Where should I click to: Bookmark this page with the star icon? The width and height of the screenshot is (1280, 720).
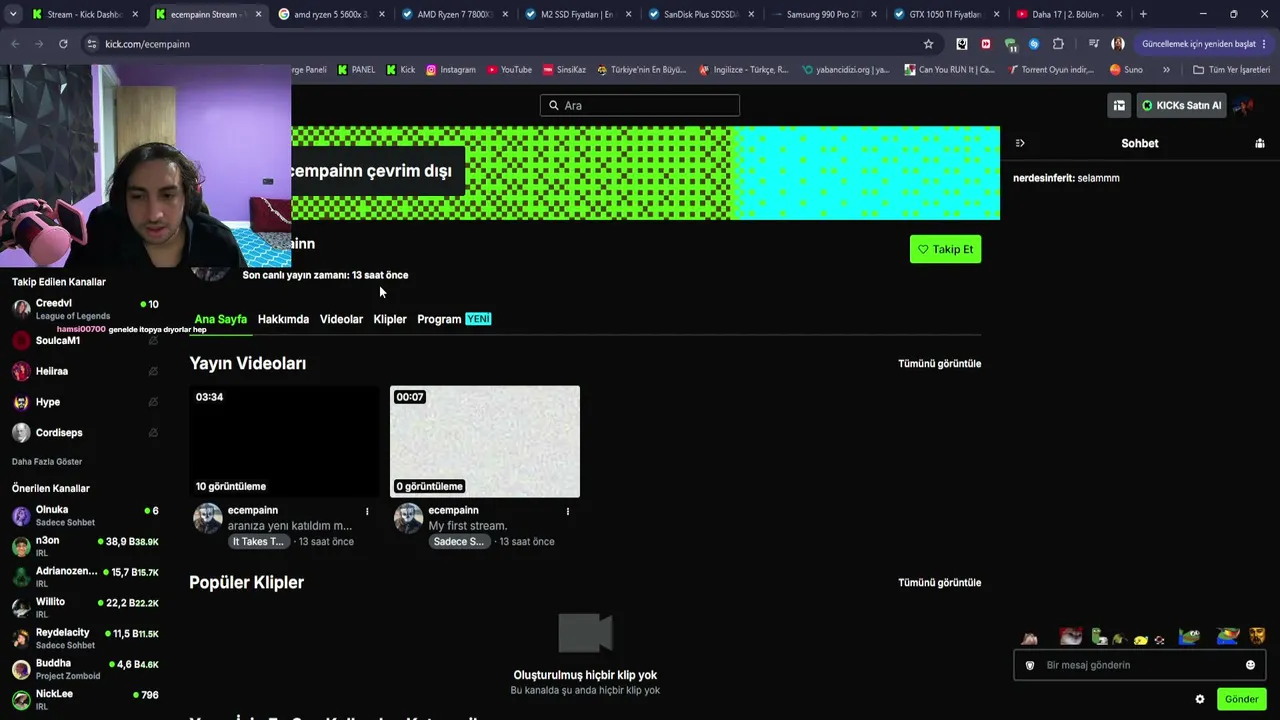click(928, 44)
